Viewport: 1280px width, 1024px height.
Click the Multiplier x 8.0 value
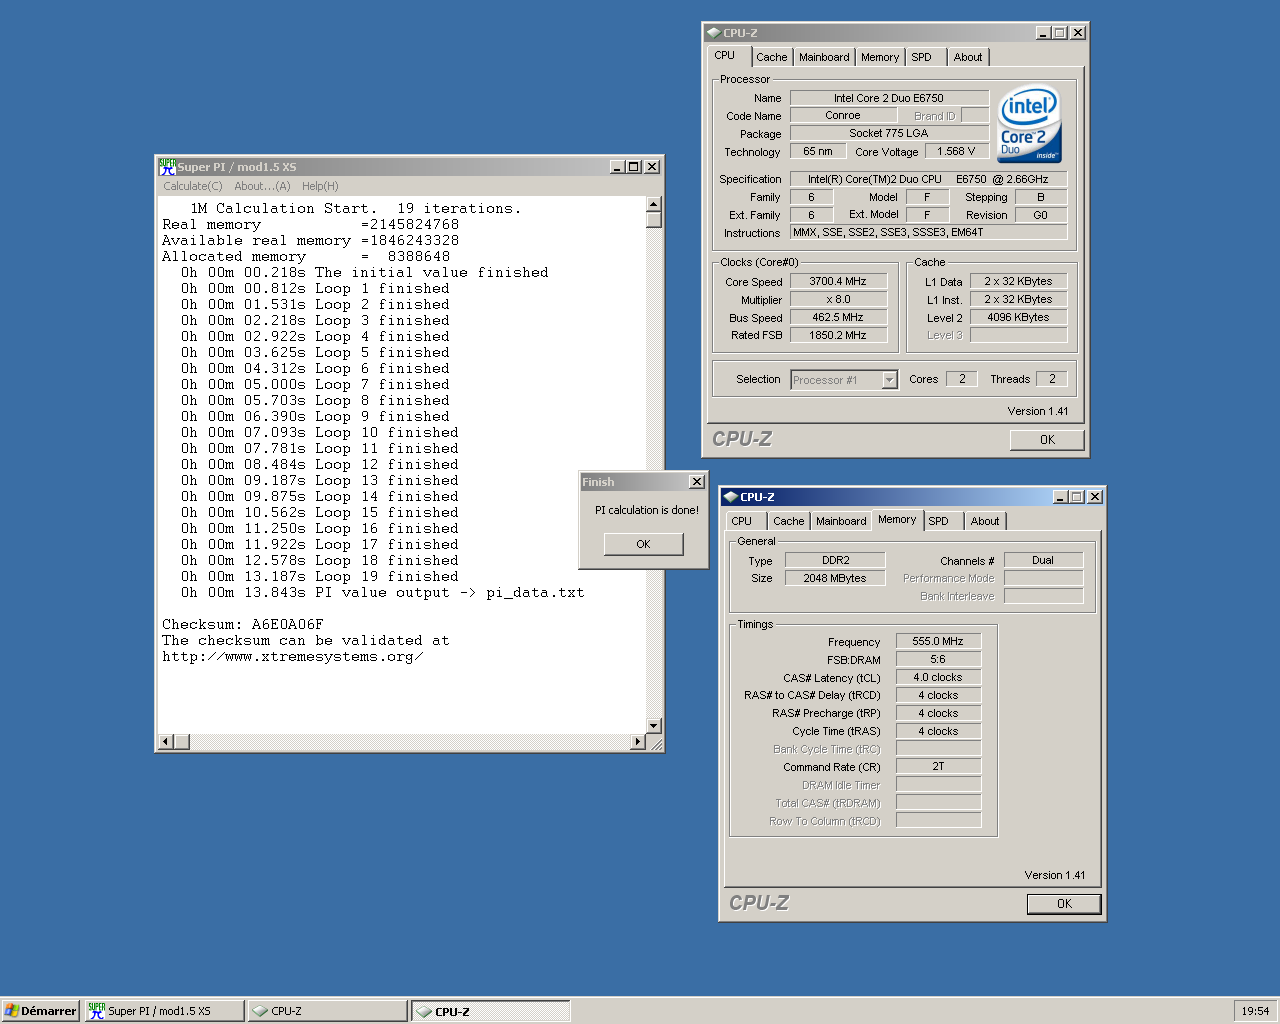tap(838, 300)
